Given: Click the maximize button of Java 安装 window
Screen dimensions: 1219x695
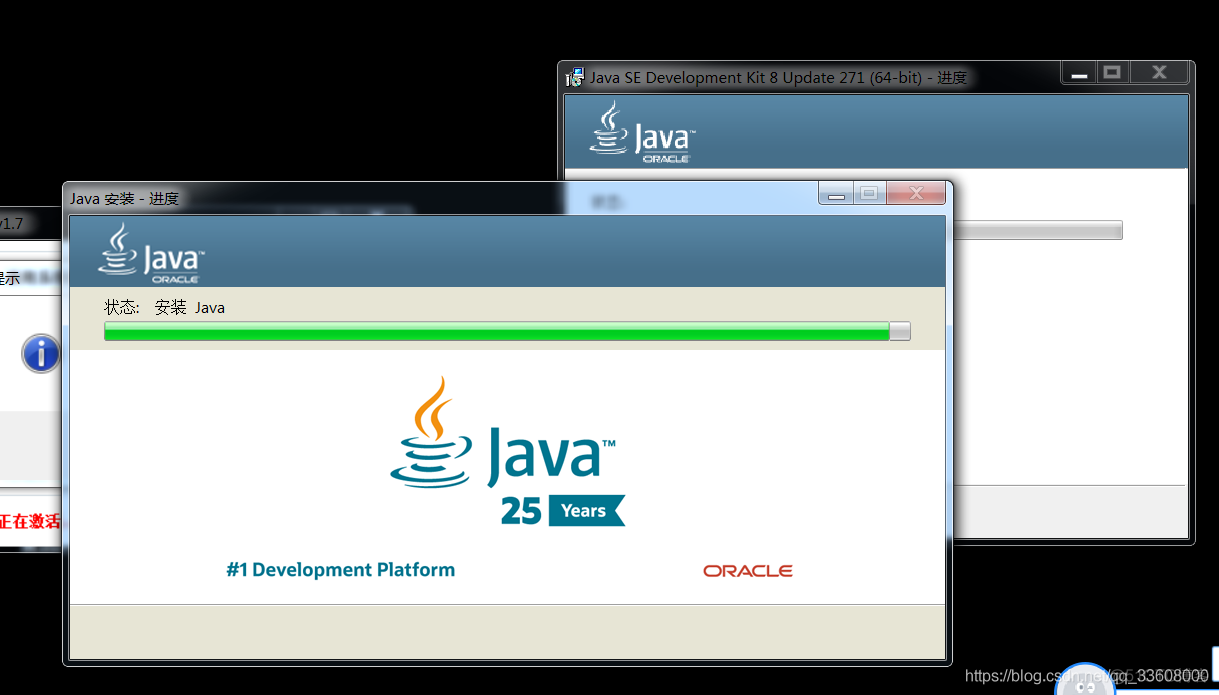Looking at the screenshot, I should tap(869, 194).
